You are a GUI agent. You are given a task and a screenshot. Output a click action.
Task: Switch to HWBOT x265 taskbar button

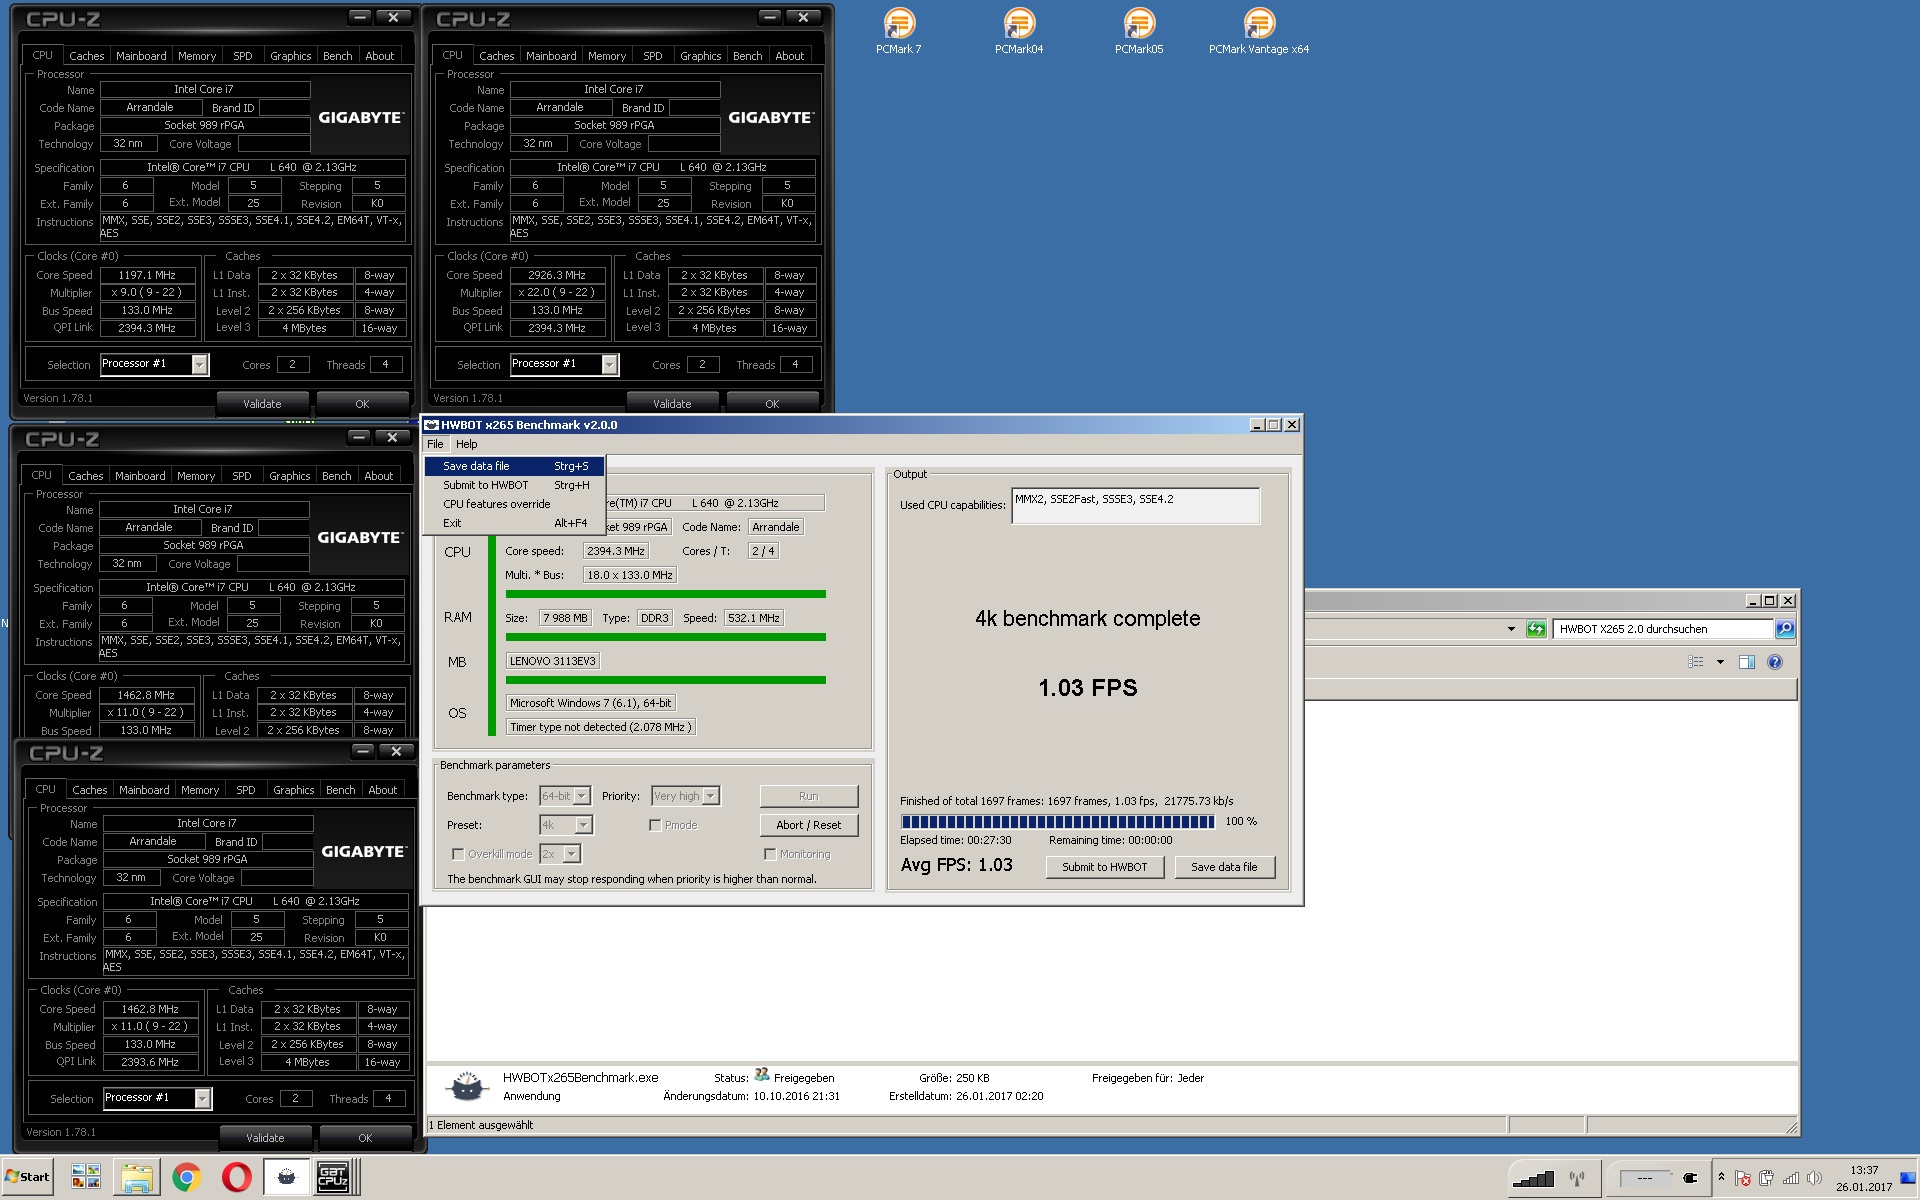pos(286,1177)
